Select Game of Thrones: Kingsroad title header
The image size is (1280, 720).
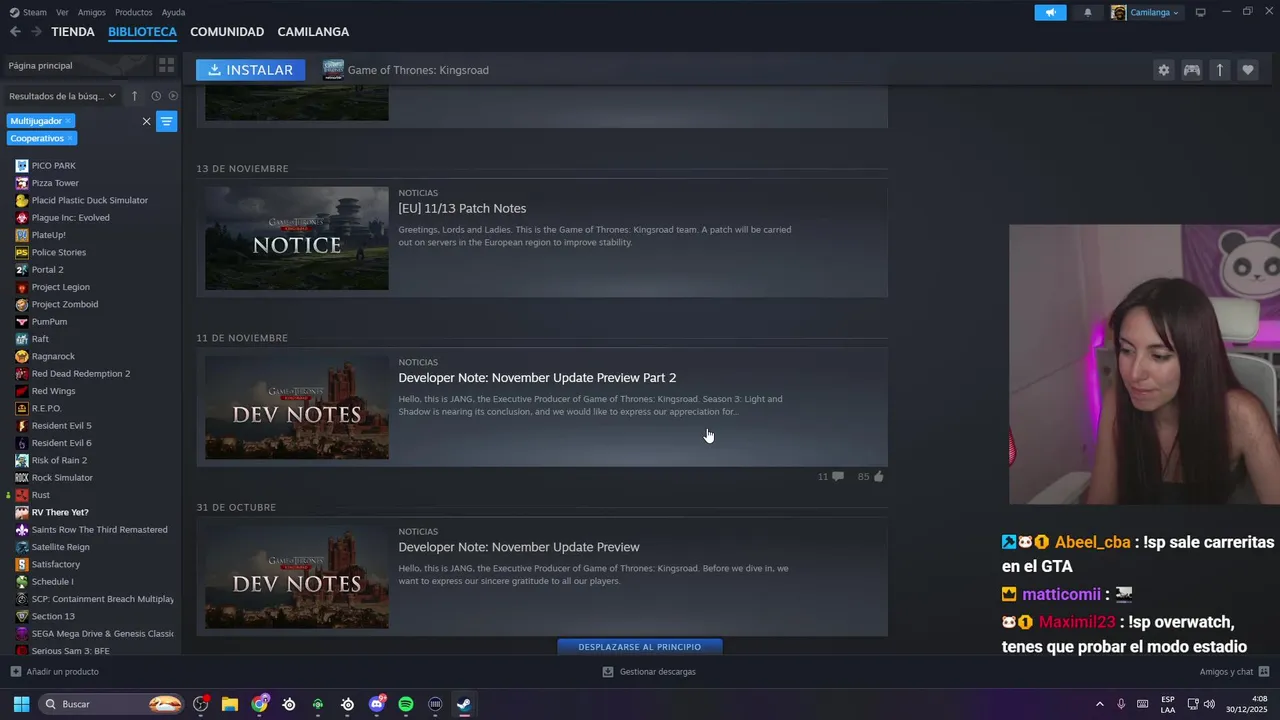418,70
